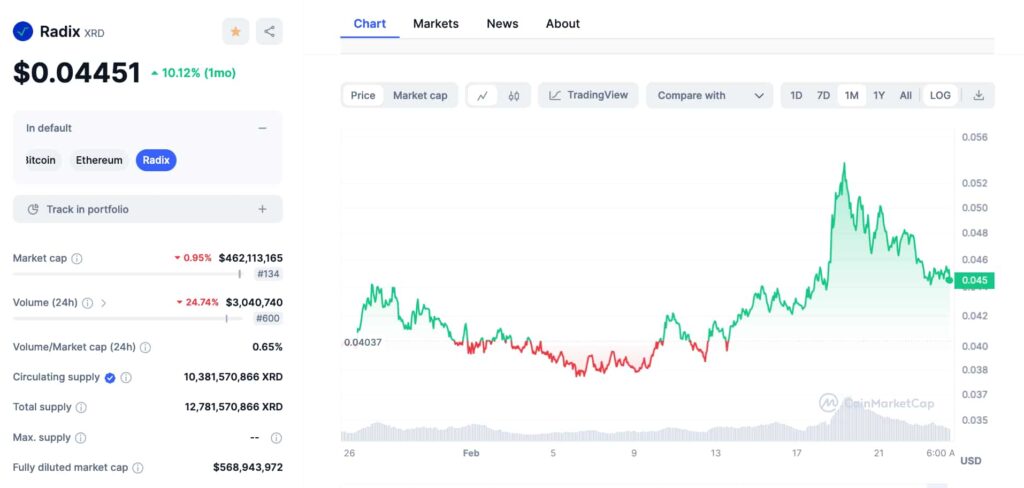Click the 0.04037 opening price label
Image resolution: width=1024 pixels, height=488 pixels.
[363, 342]
